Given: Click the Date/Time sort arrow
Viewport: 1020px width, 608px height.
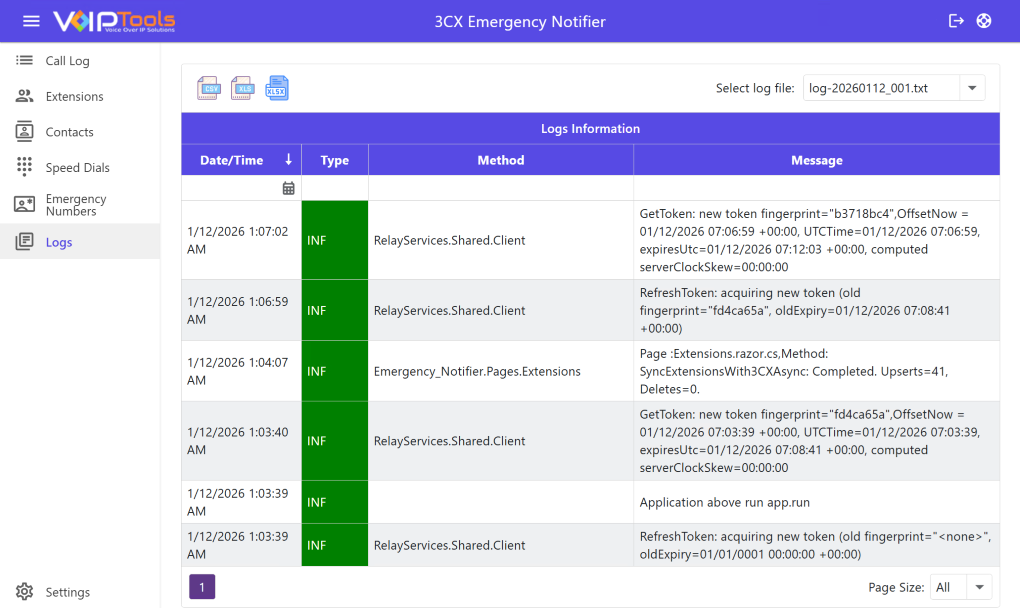Looking at the screenshot, I should (x=288, y=160).
